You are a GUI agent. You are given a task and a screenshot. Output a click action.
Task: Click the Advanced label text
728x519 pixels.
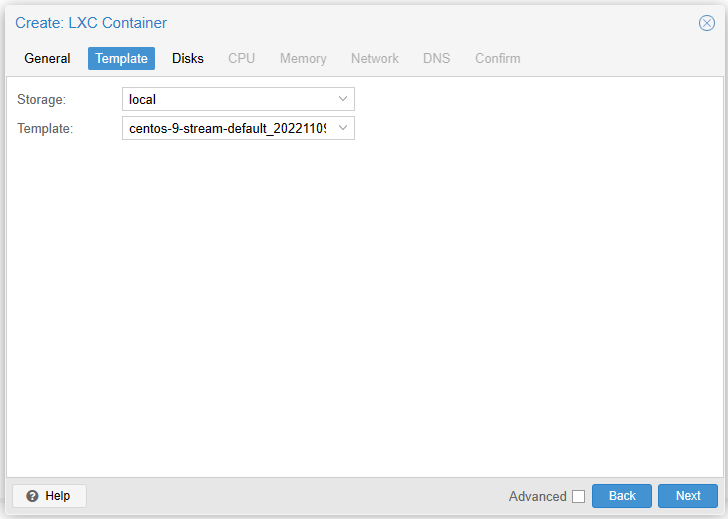pos(537,496)
